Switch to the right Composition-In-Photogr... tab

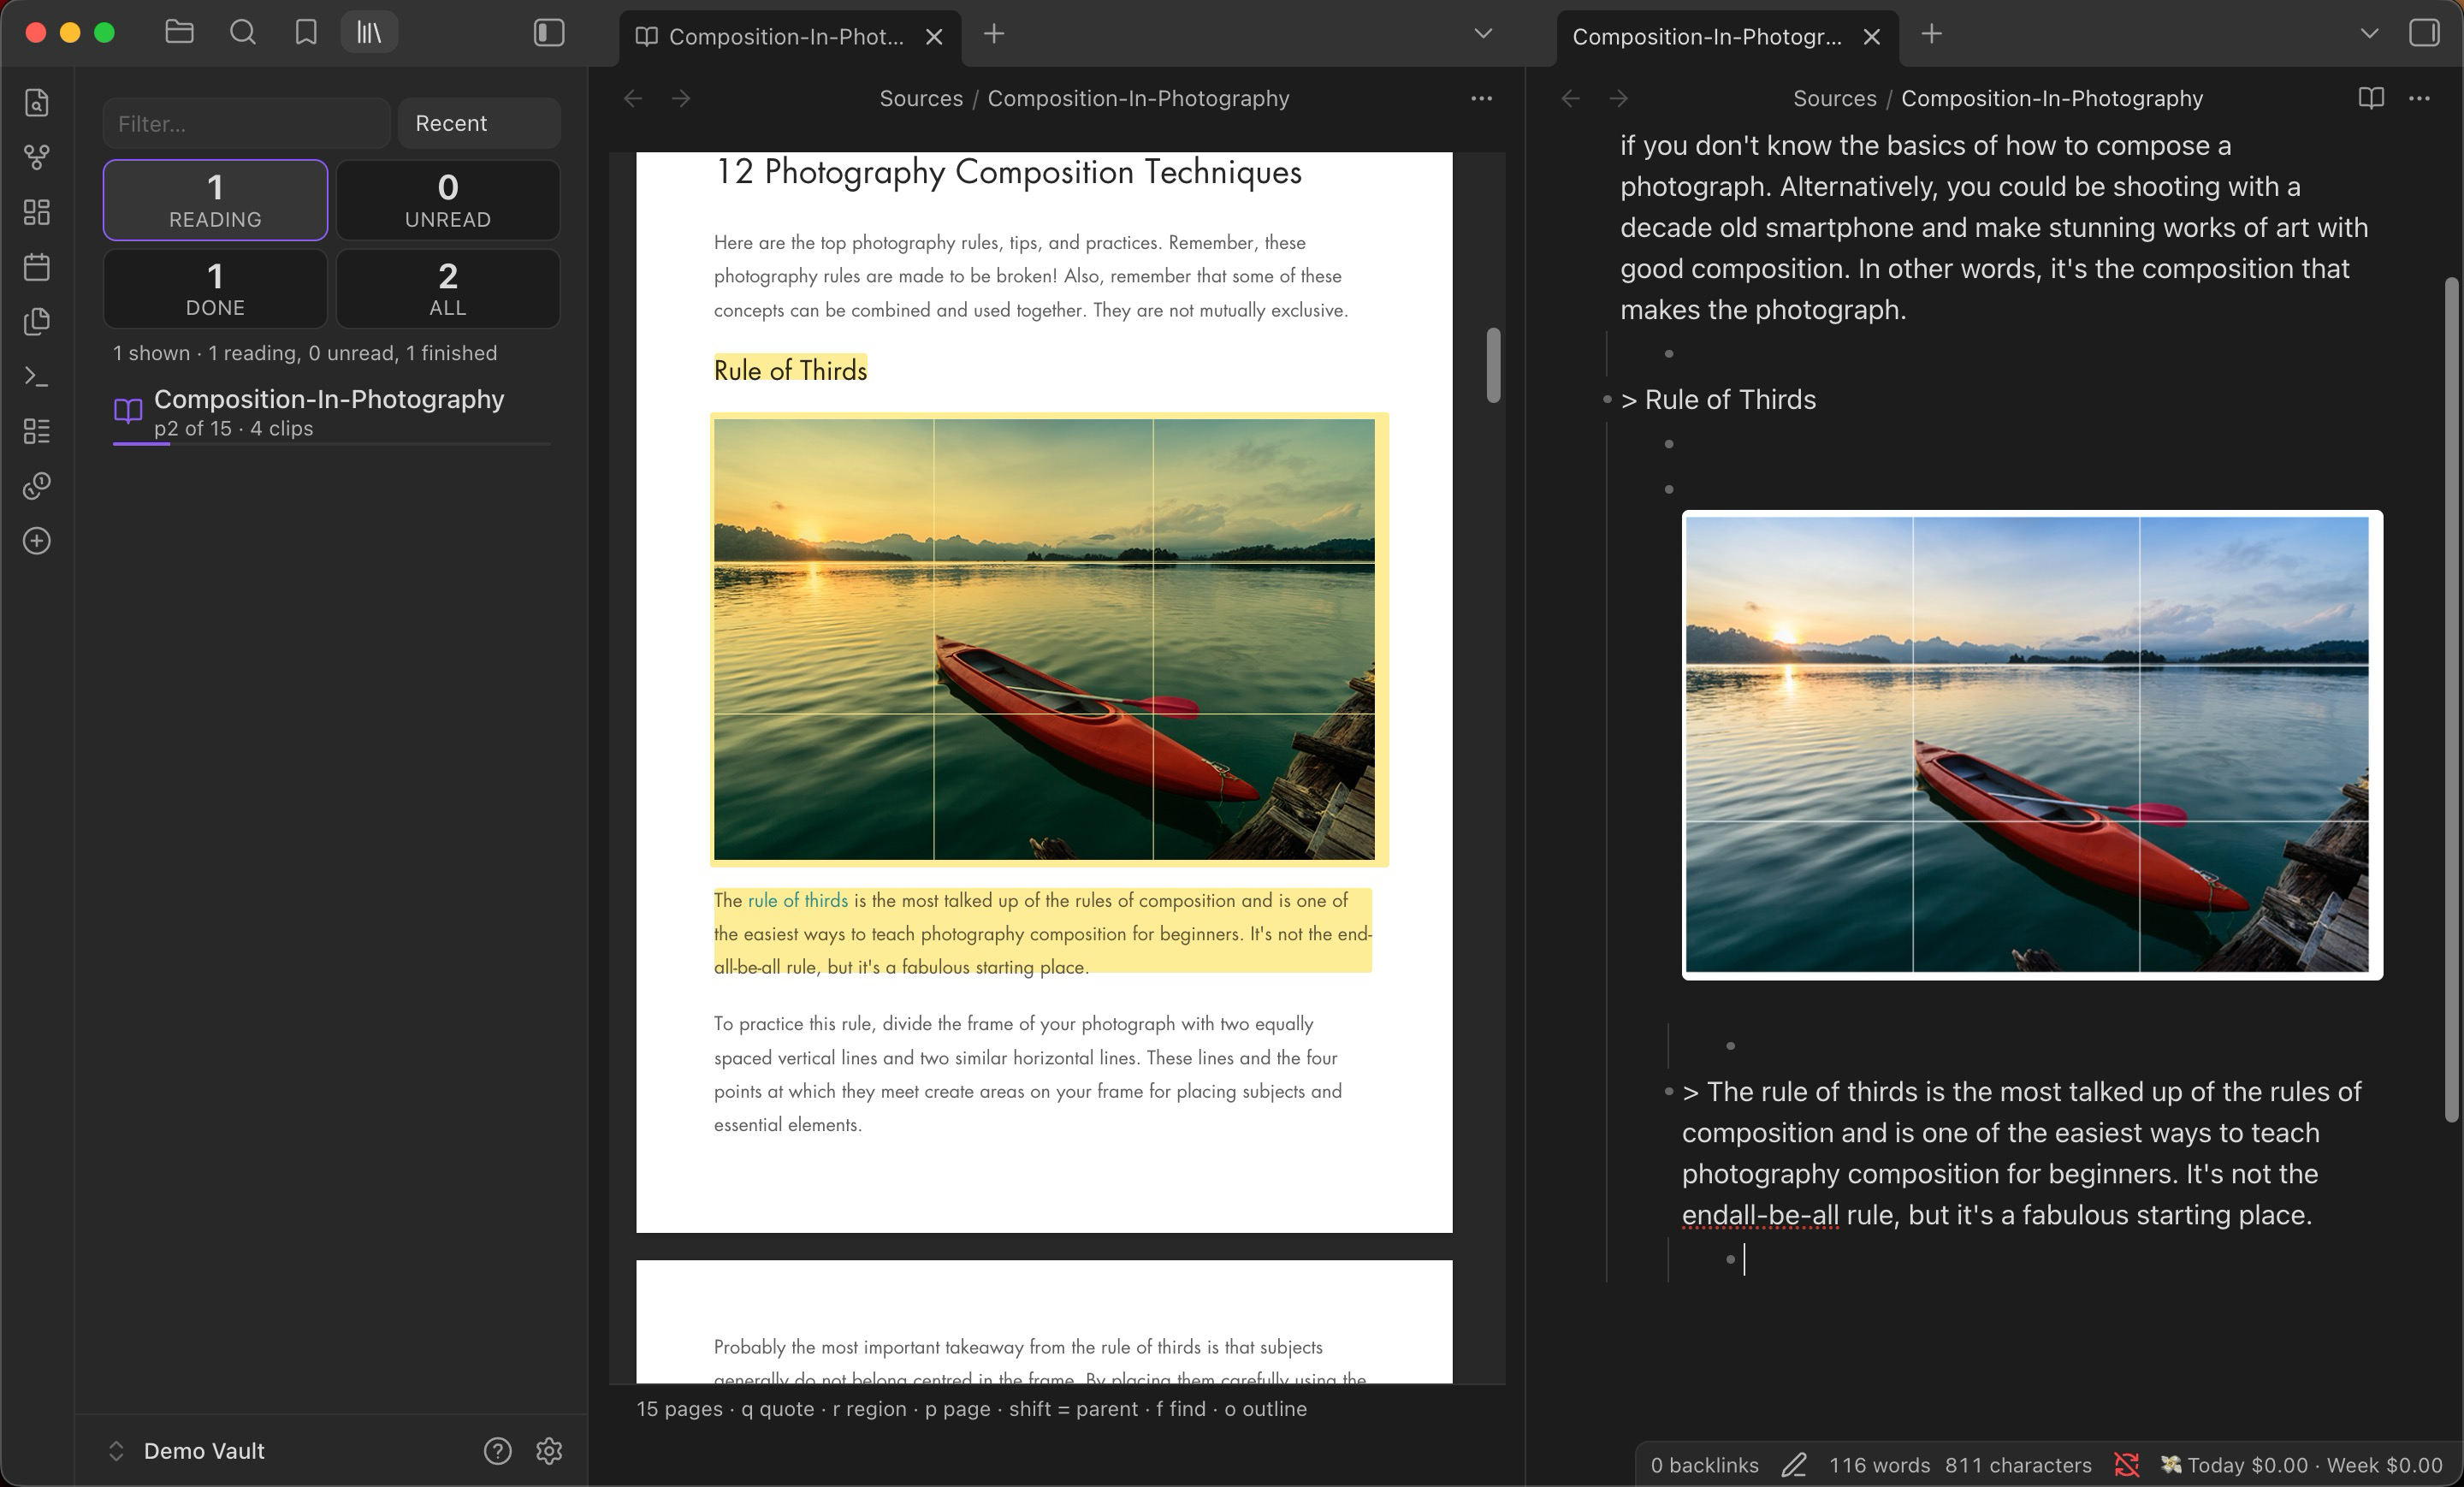(x=1706, y=37)
